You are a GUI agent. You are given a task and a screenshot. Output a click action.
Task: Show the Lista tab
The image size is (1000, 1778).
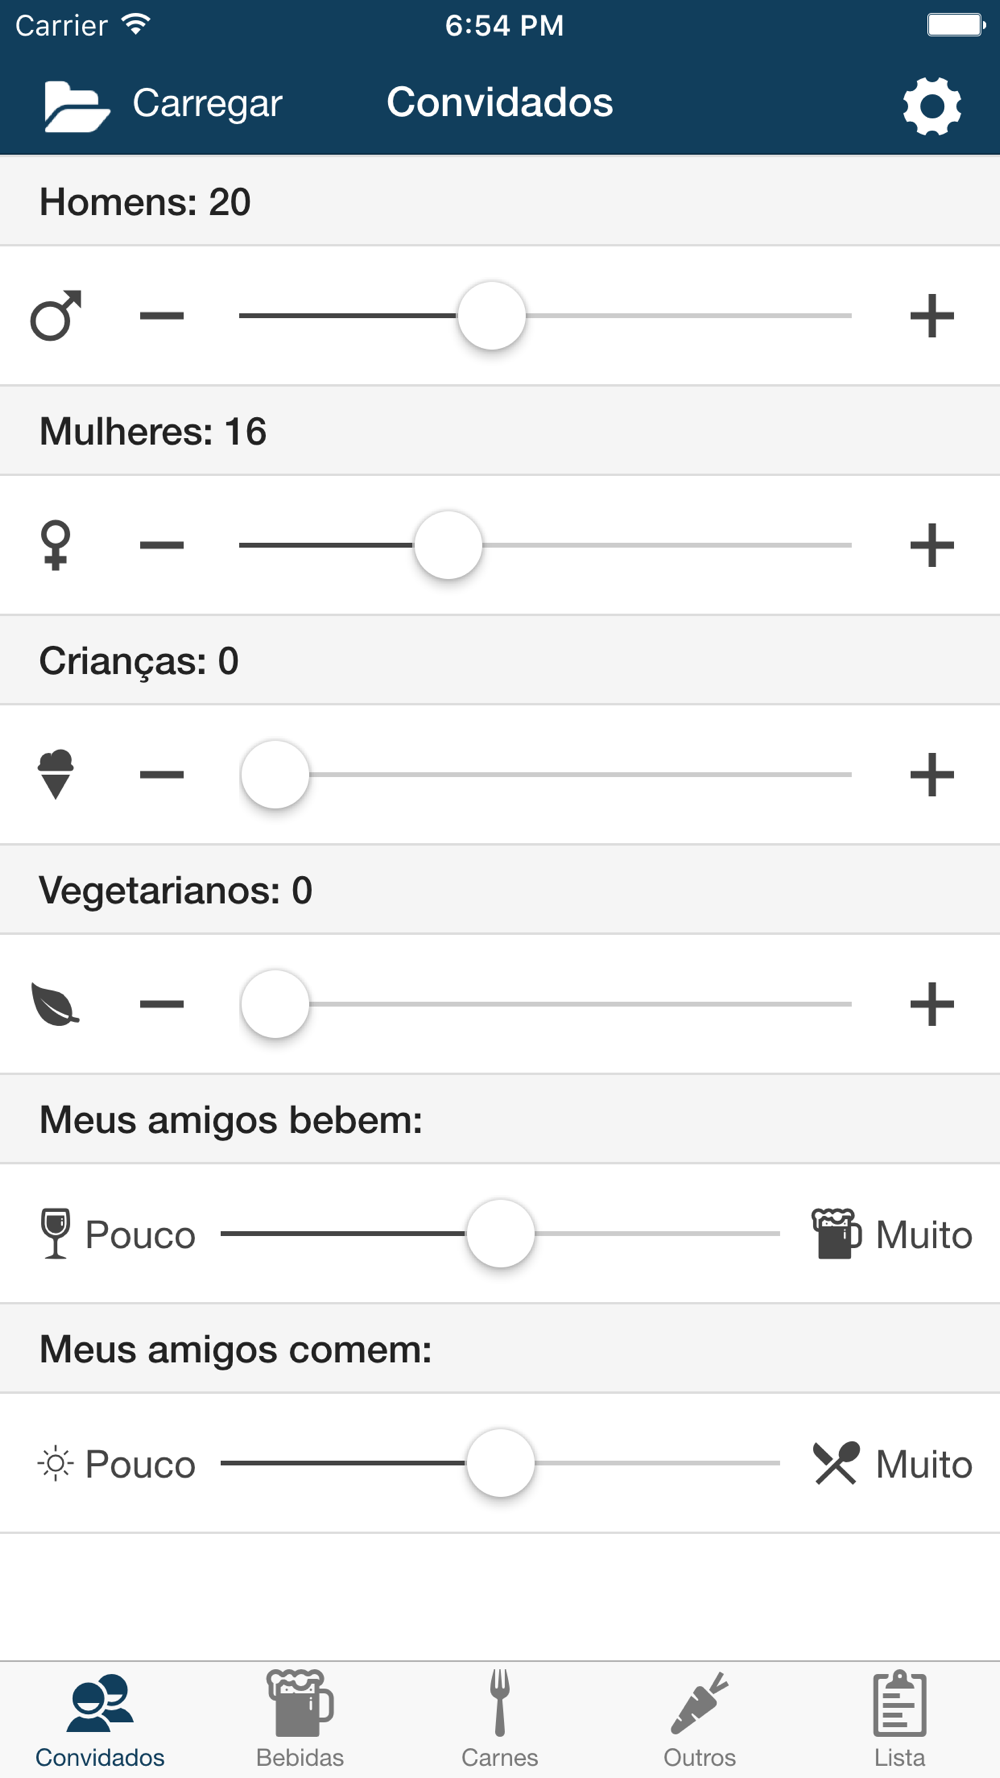pos(900,1720)
